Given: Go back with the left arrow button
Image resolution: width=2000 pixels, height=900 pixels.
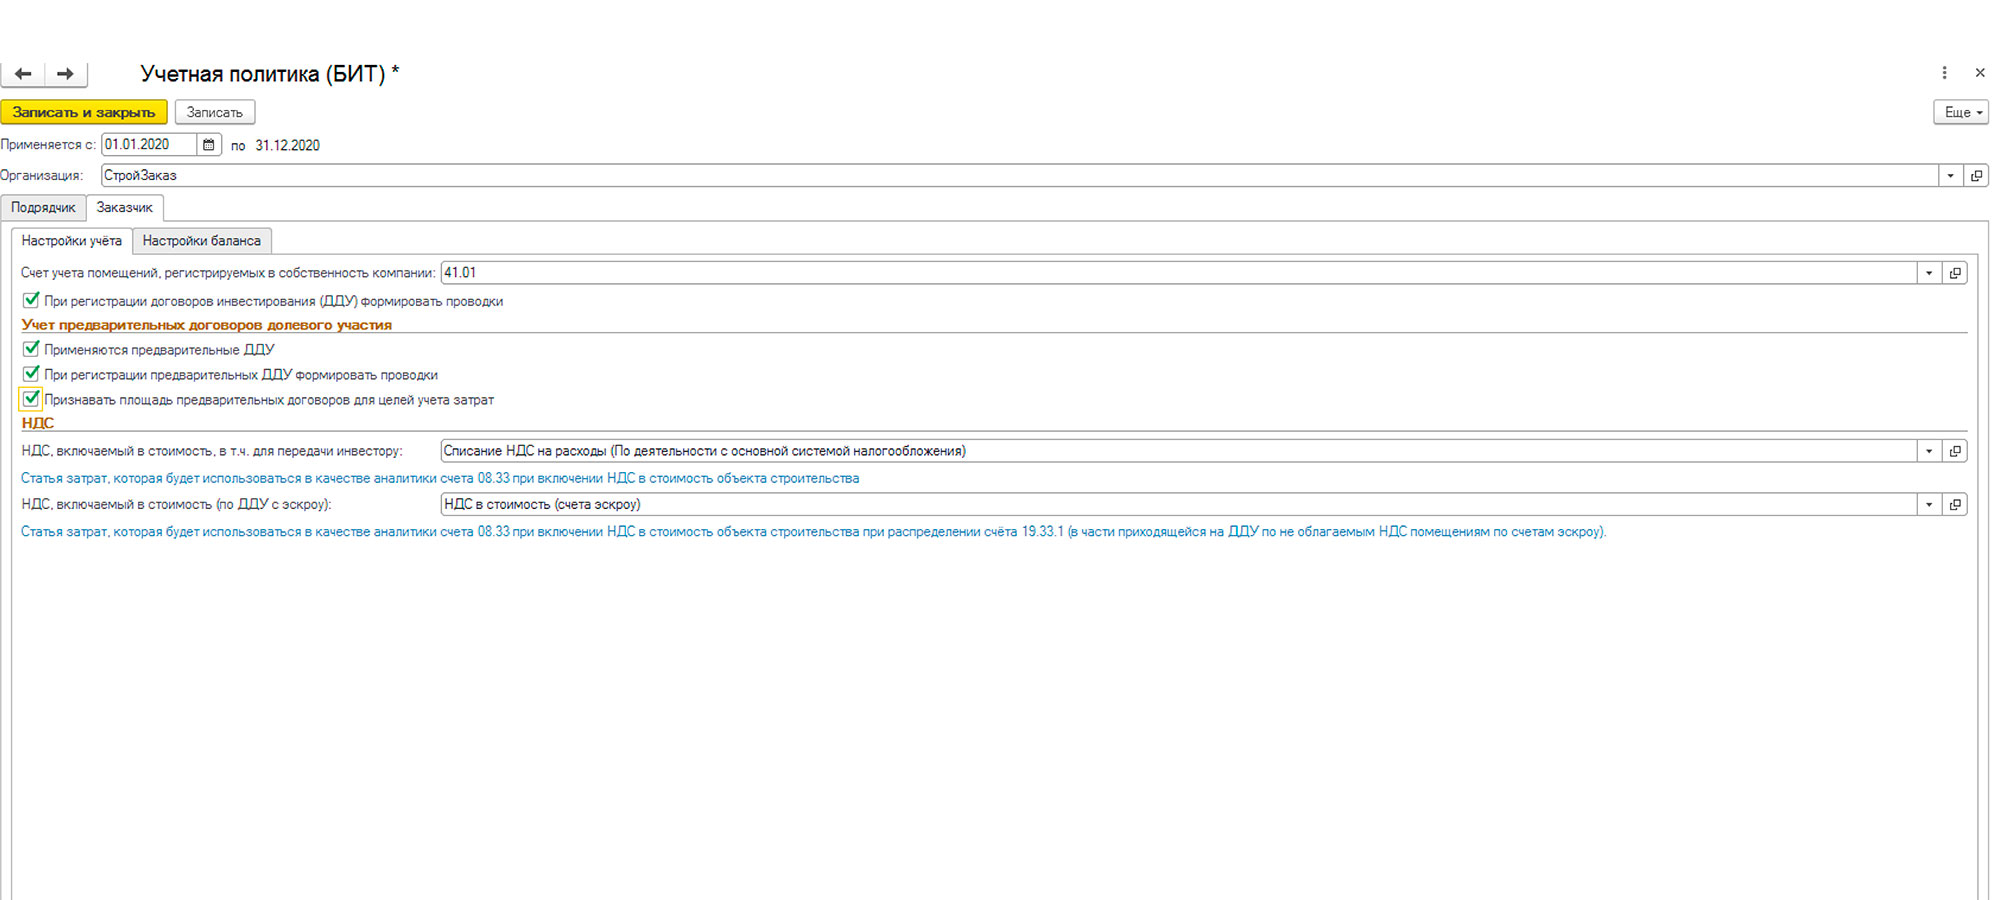Looking at the screenshot, I should coord(23,74).
